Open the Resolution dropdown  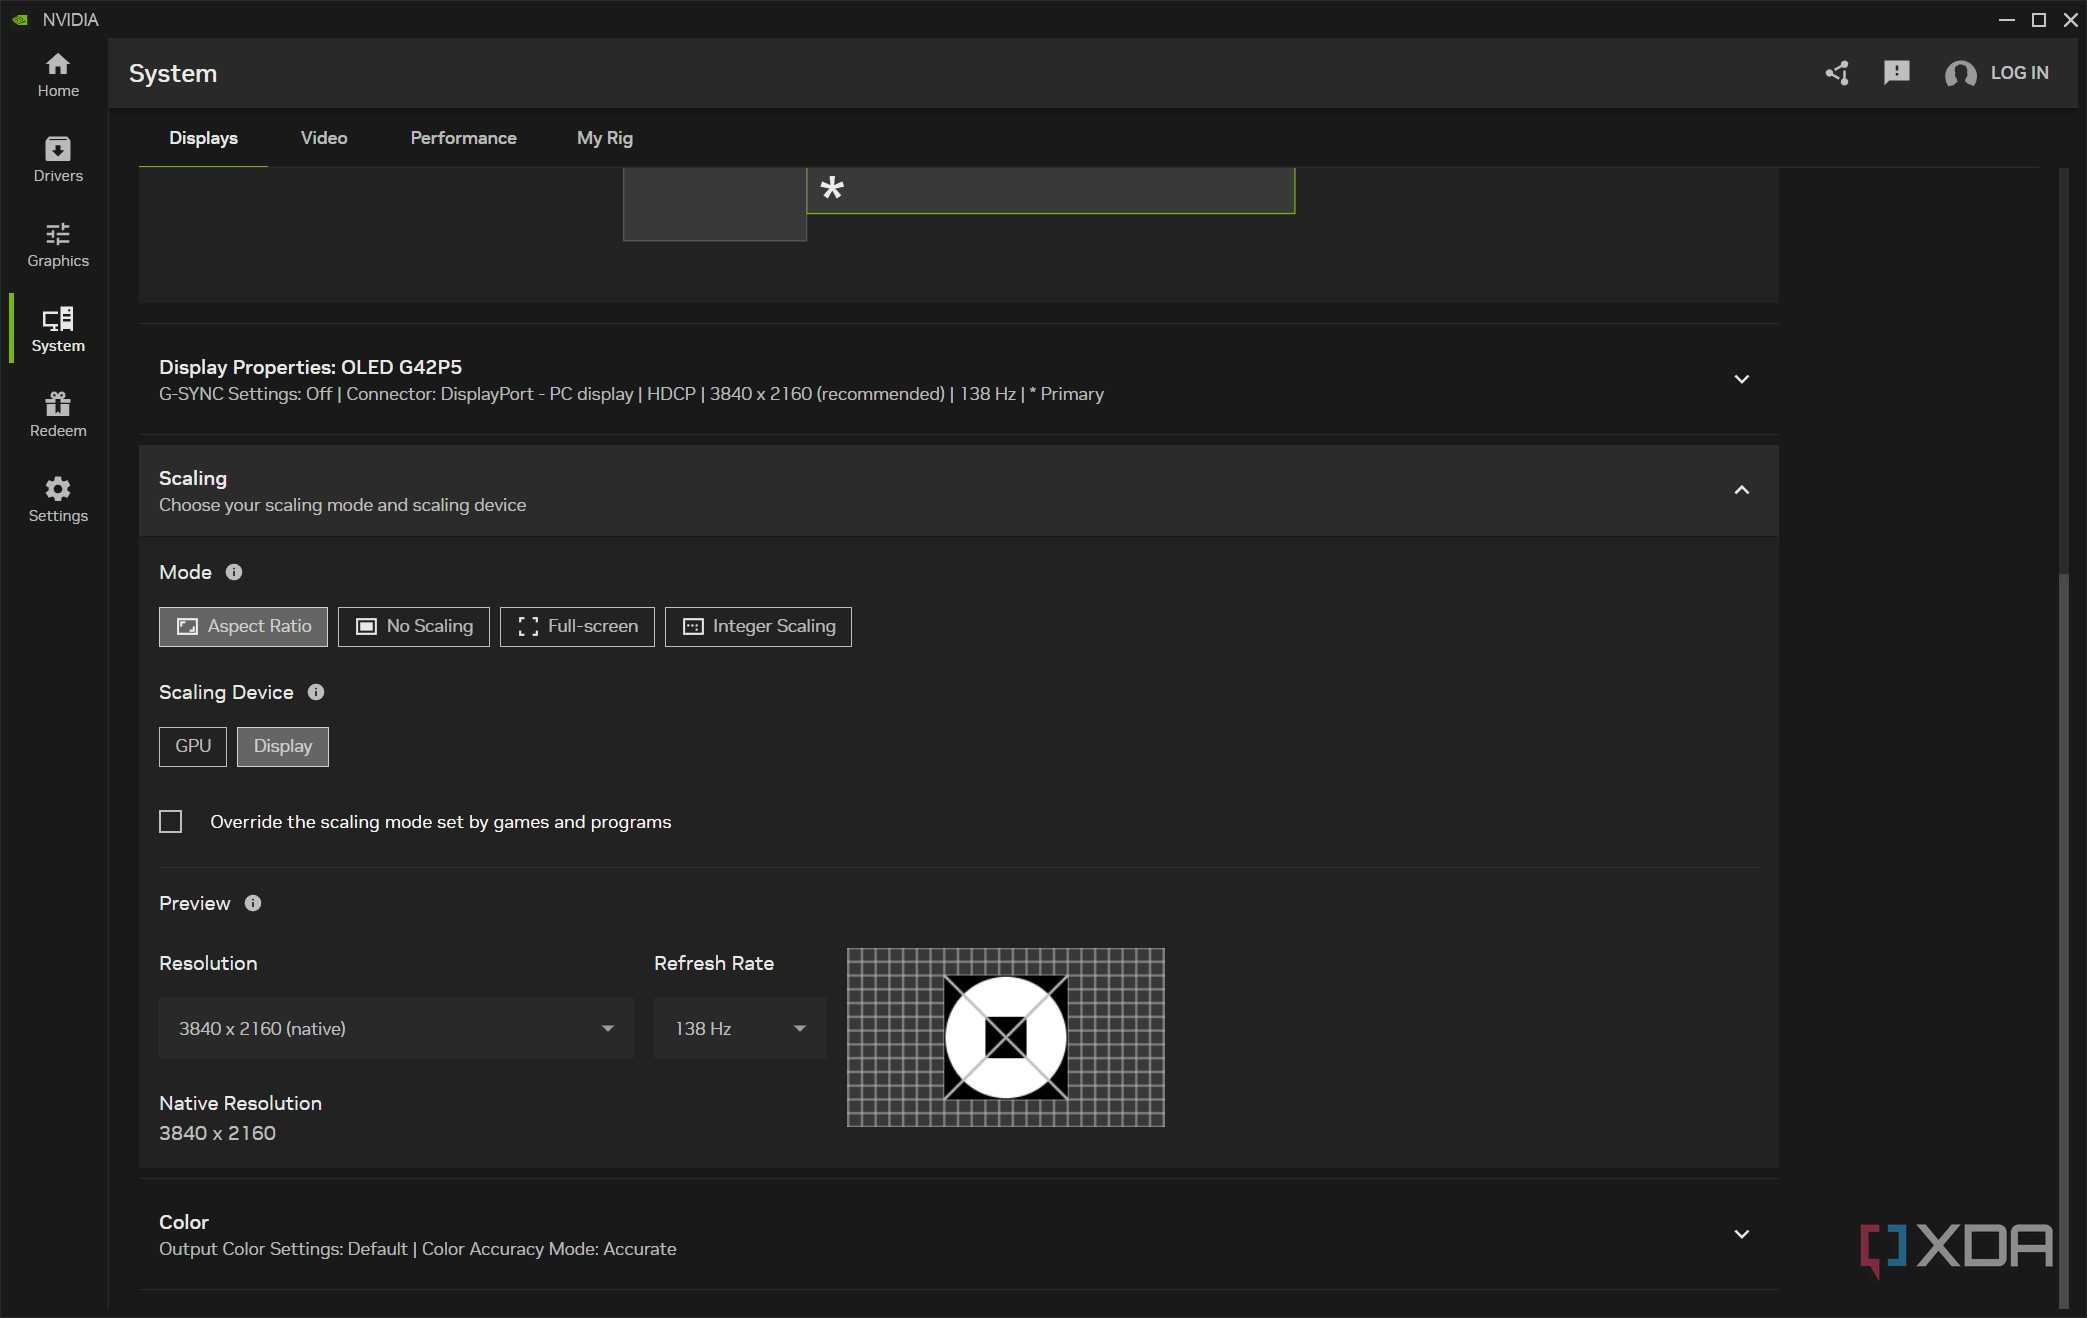[396, 1028]
